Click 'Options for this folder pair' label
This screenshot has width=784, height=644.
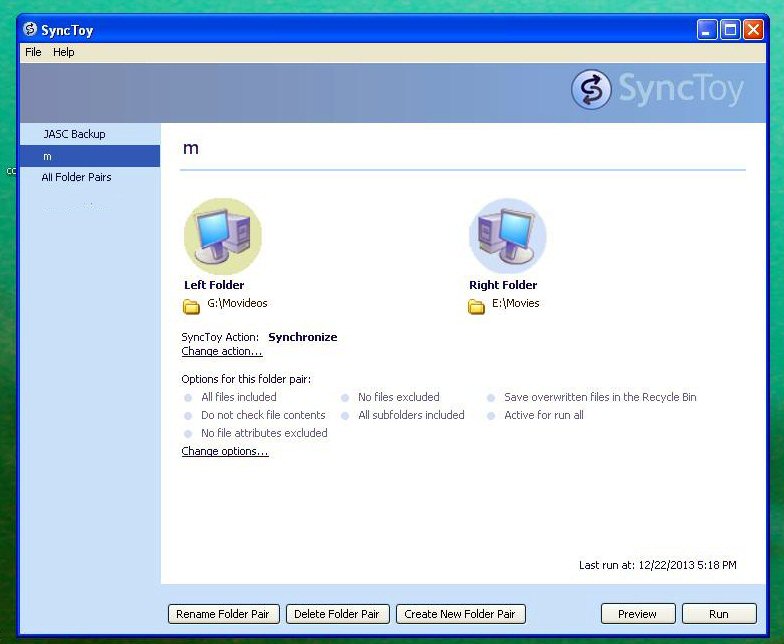point(246,379)
